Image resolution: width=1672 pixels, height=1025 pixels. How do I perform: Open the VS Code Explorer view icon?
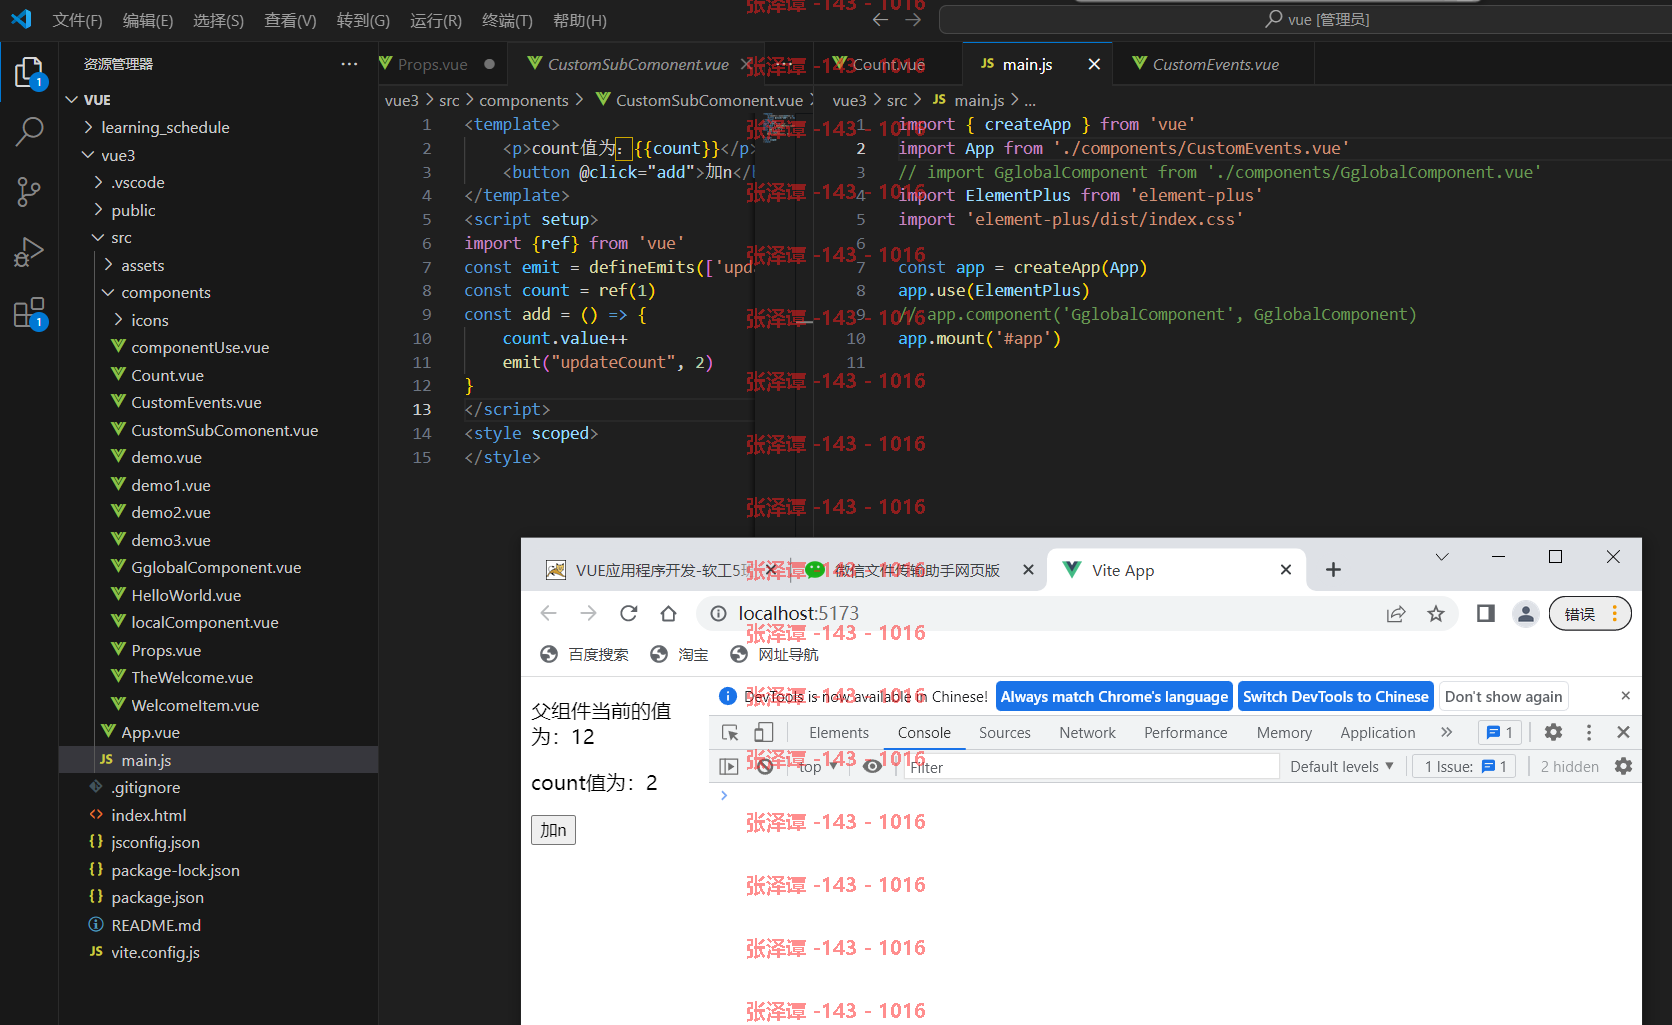29,73
